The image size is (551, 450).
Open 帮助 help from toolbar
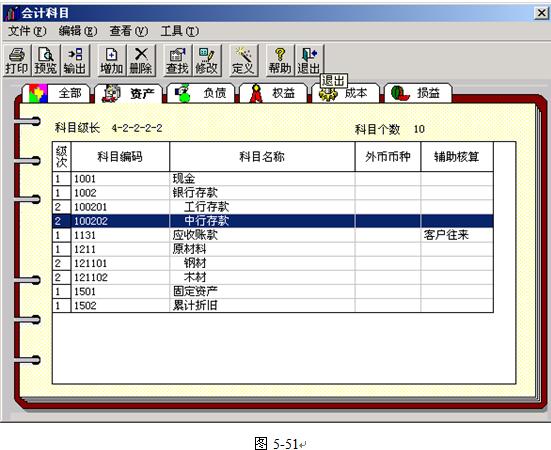[x=280, y=61]
